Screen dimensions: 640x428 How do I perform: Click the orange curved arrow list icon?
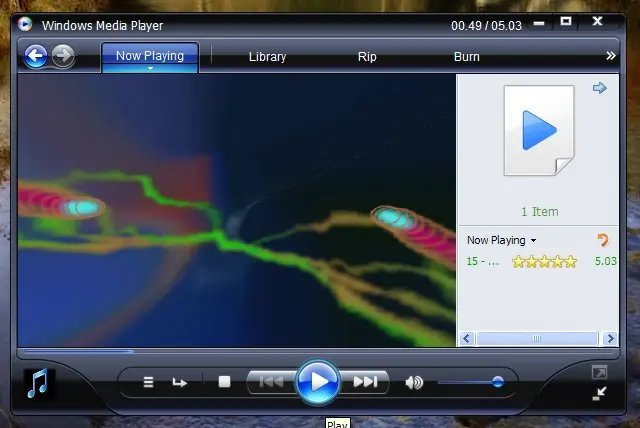pyautogui.click(x=602, y=240)
